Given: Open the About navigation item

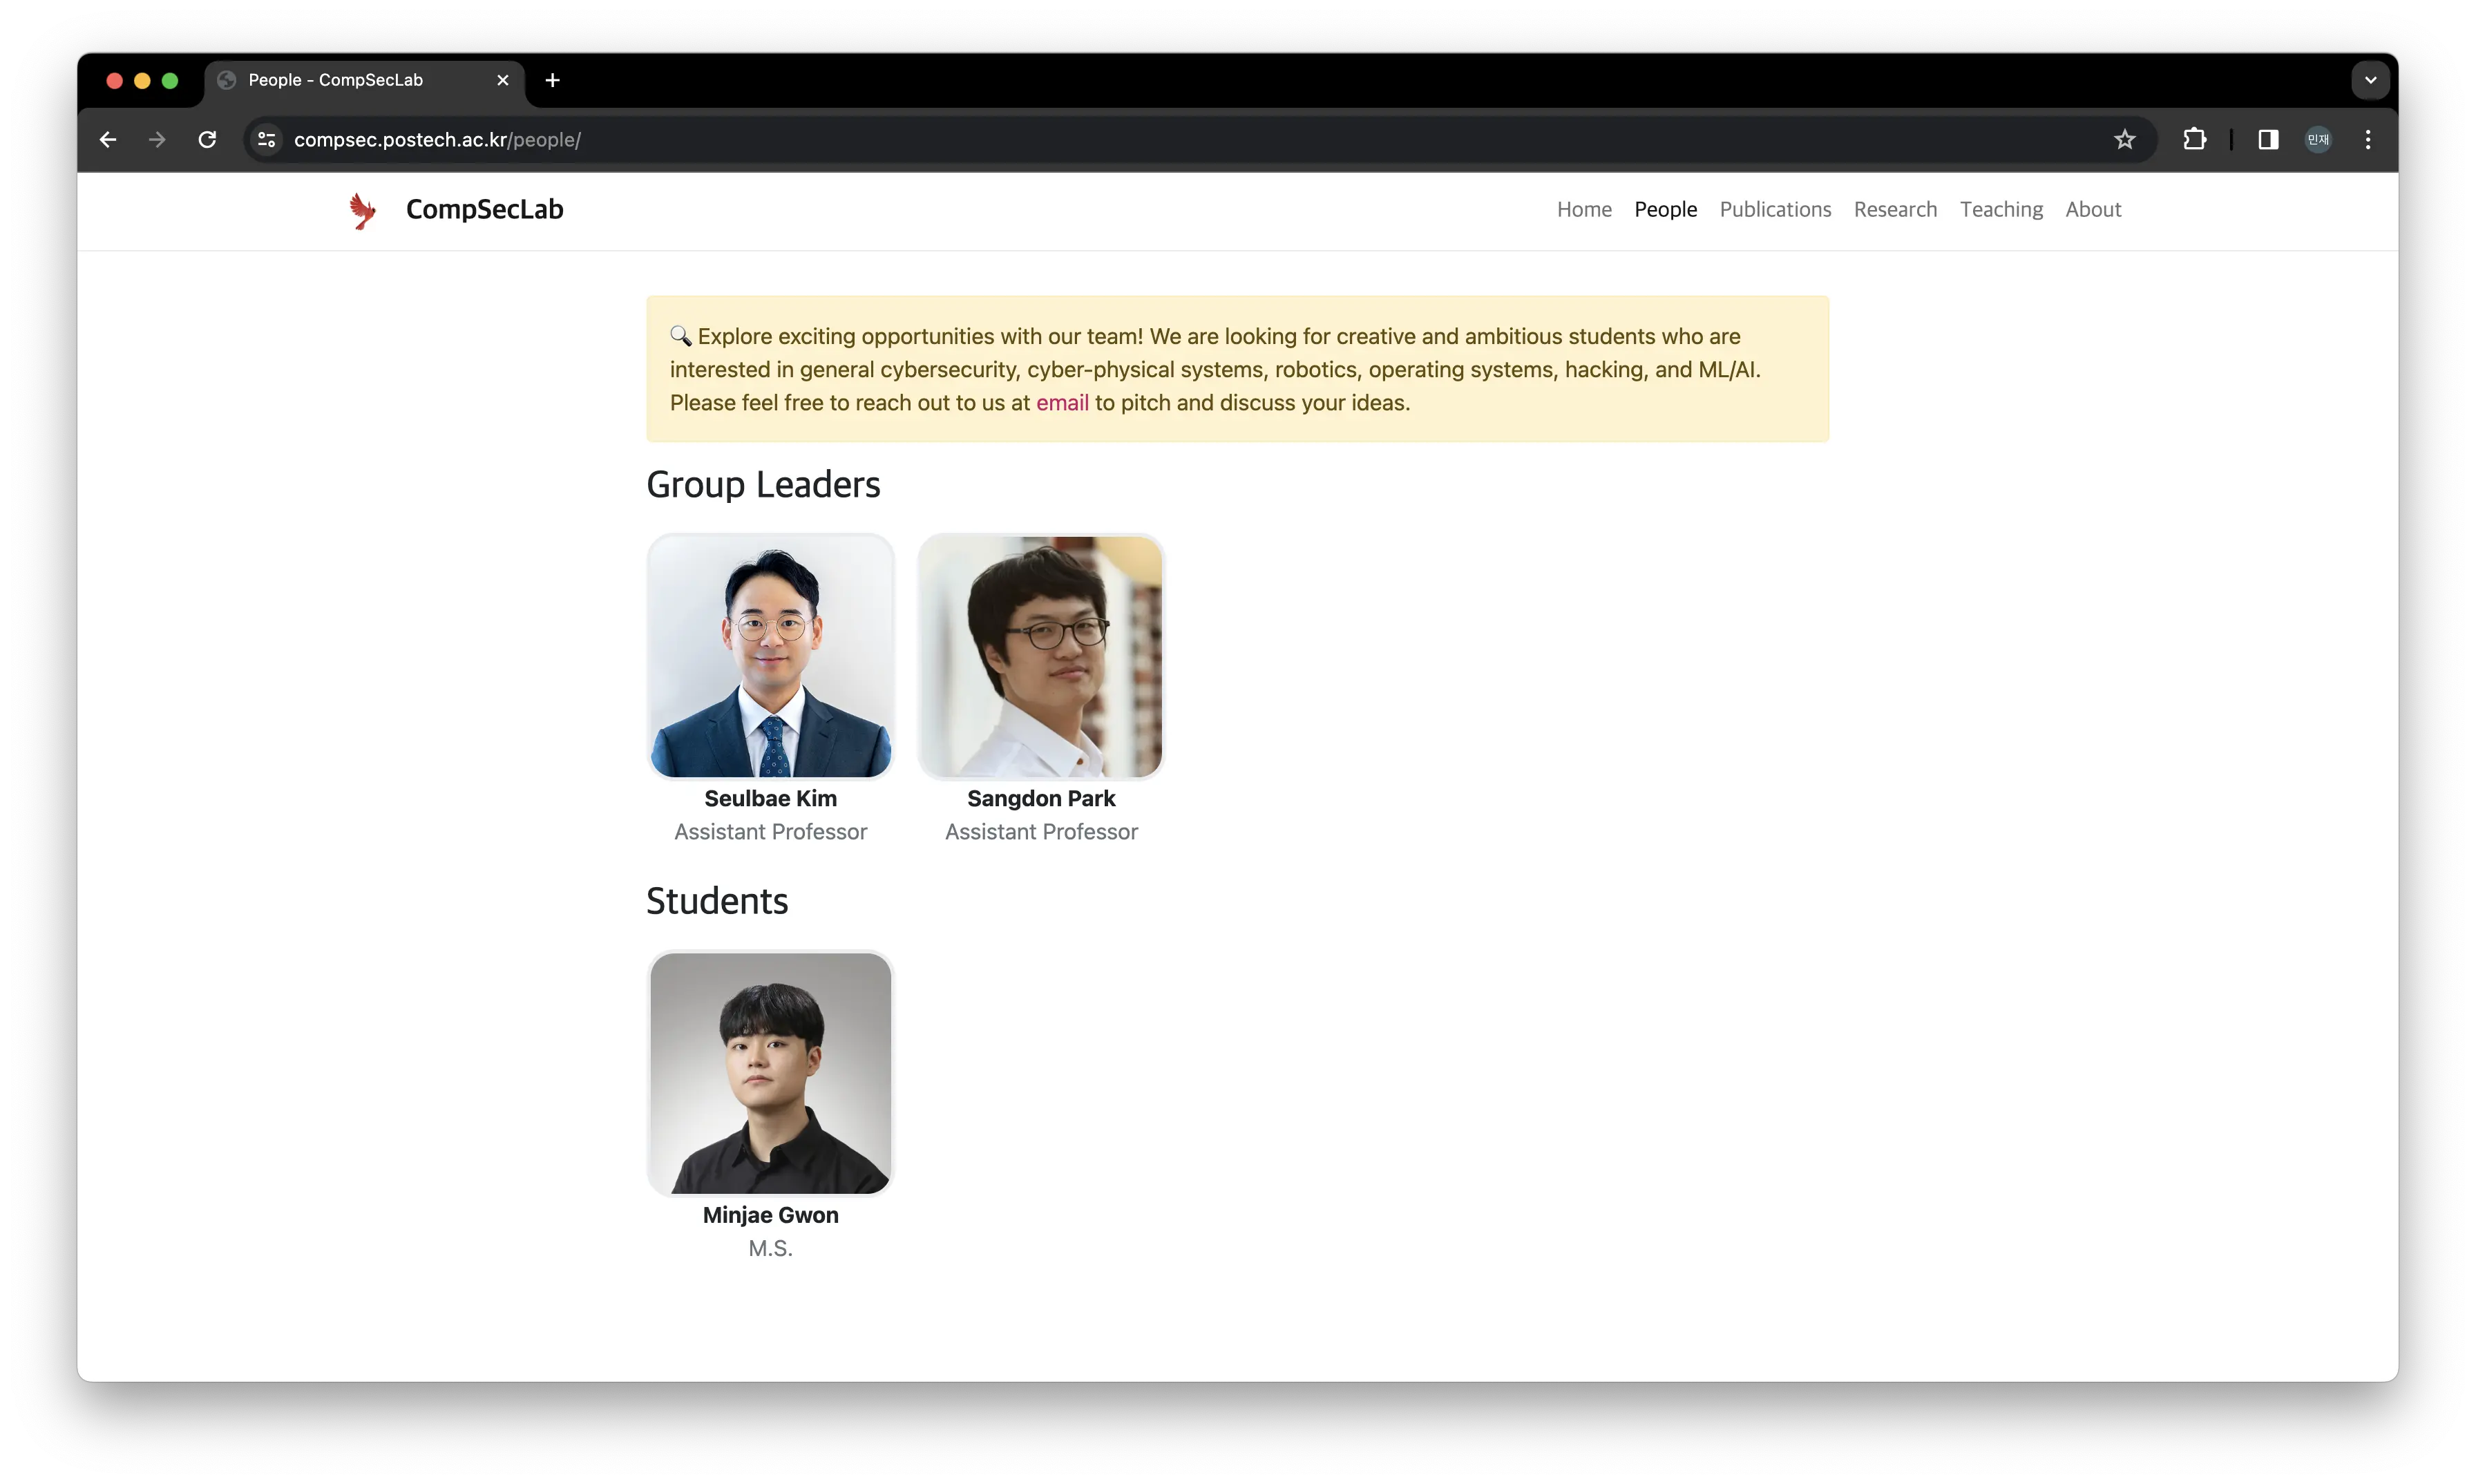Looking at the screenshot, I should click(2093, 209).
